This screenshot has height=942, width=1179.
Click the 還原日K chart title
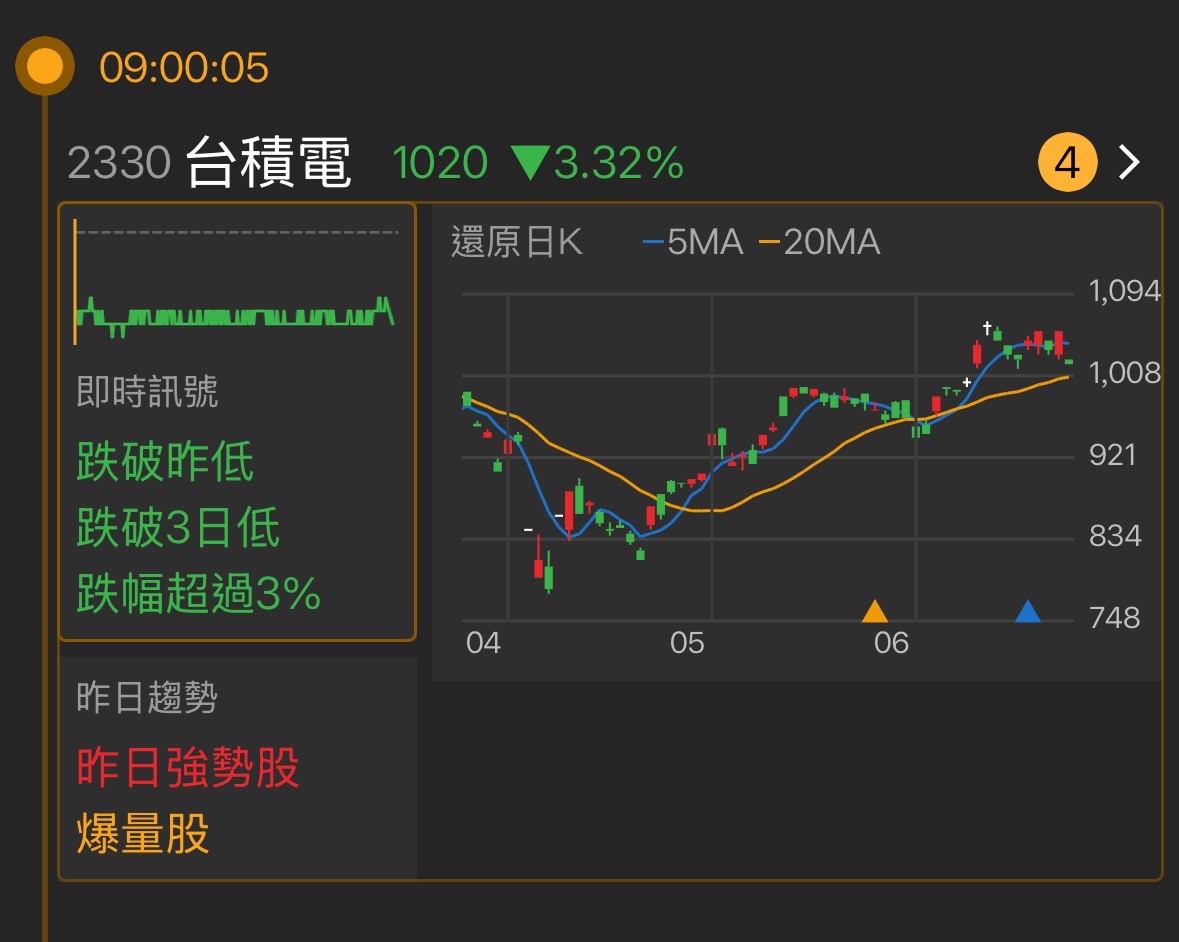pos(517,242)
